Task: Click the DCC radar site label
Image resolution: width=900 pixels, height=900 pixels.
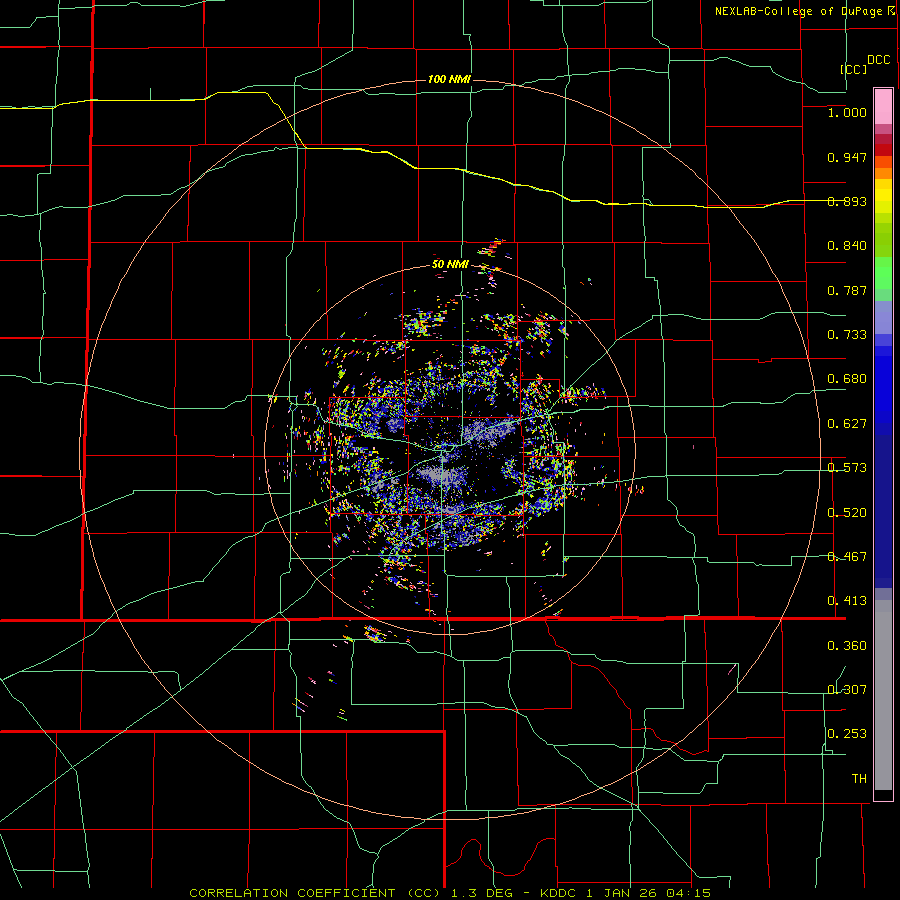Action: pyautogui.click(x=878, y=60)
